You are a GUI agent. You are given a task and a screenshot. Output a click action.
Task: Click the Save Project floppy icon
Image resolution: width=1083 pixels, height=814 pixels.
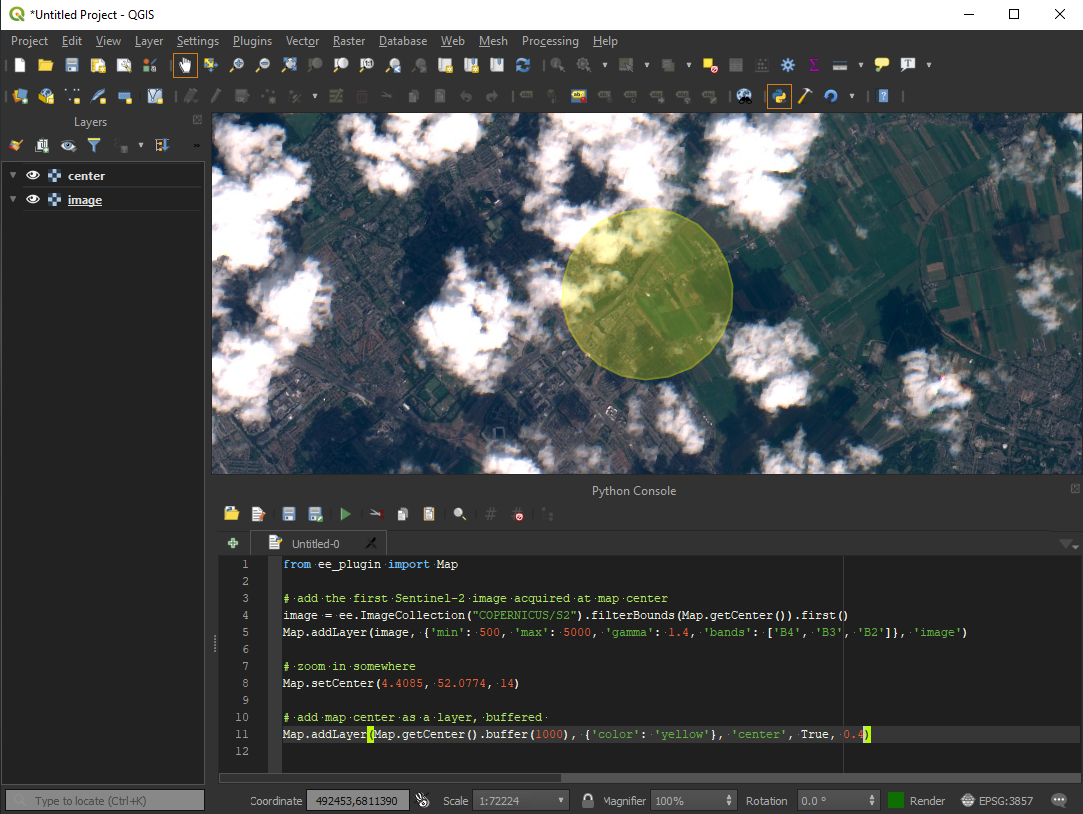(x=72, y=65)
